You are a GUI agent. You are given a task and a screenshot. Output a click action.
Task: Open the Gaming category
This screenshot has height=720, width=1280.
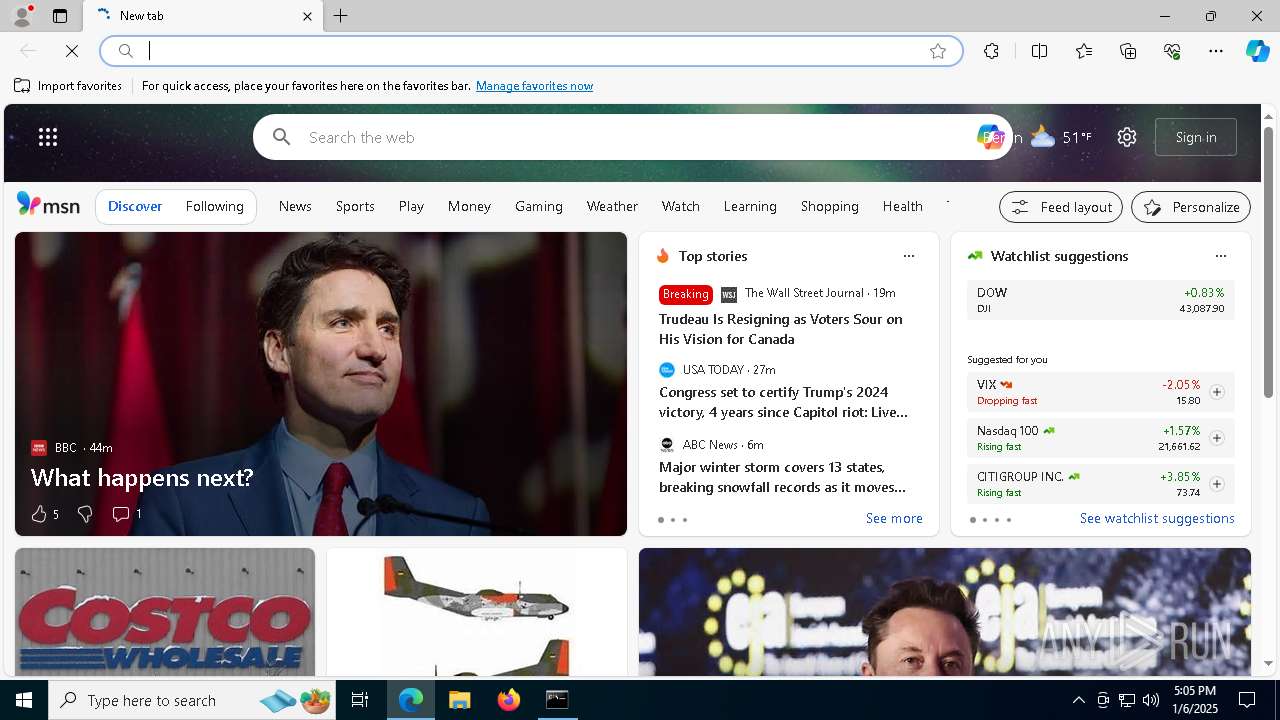click(539, 206)
